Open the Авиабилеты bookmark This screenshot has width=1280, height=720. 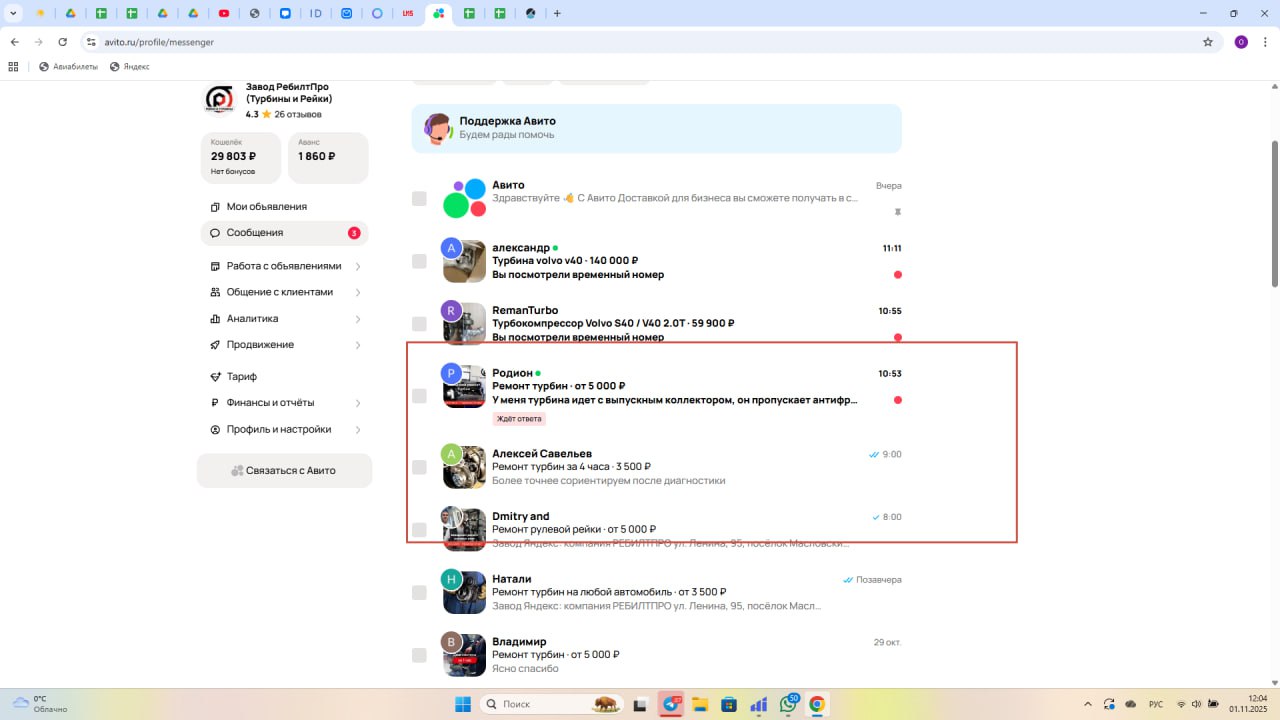pyautogui.click(x=68, y=67)
